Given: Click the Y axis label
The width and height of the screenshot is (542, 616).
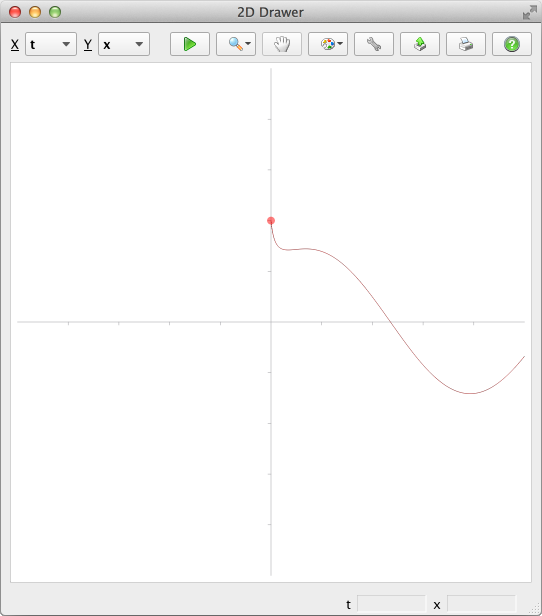Looking at the screenshot, I should pyautogui.click(x=88, y=44).
